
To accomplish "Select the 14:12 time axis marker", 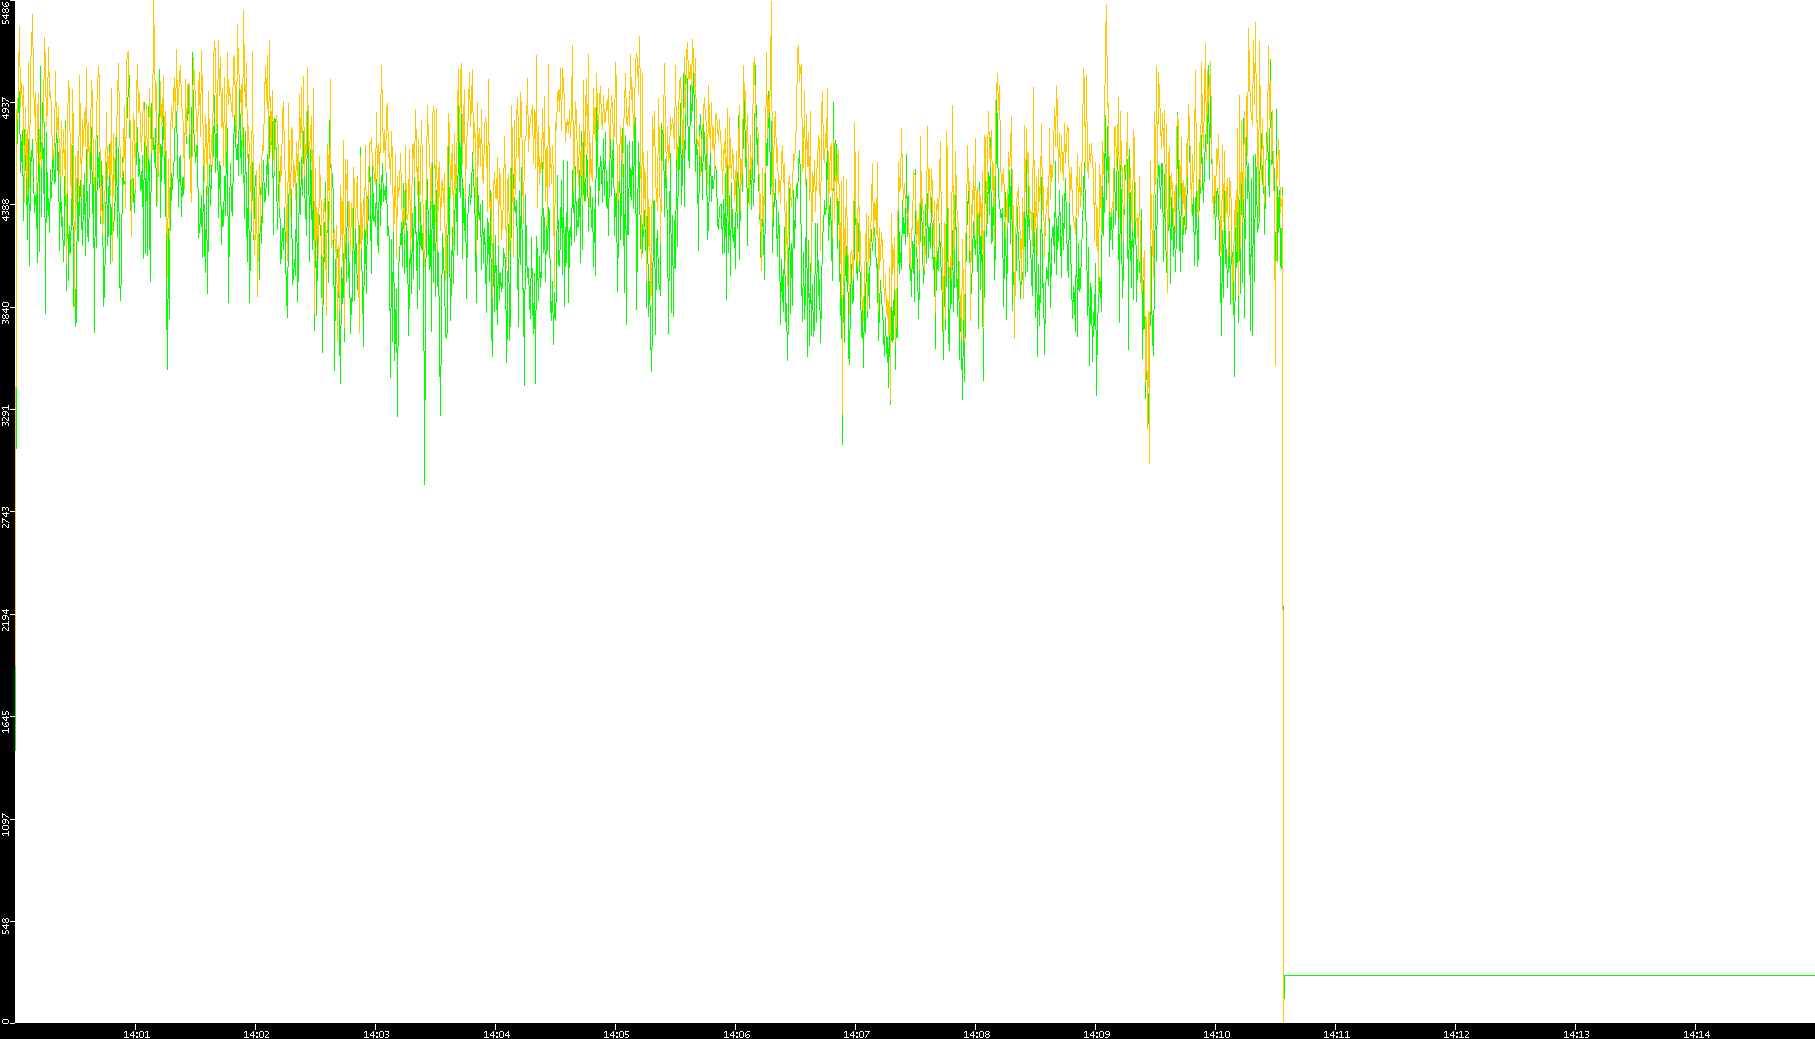I will tap(1456, 1034).
